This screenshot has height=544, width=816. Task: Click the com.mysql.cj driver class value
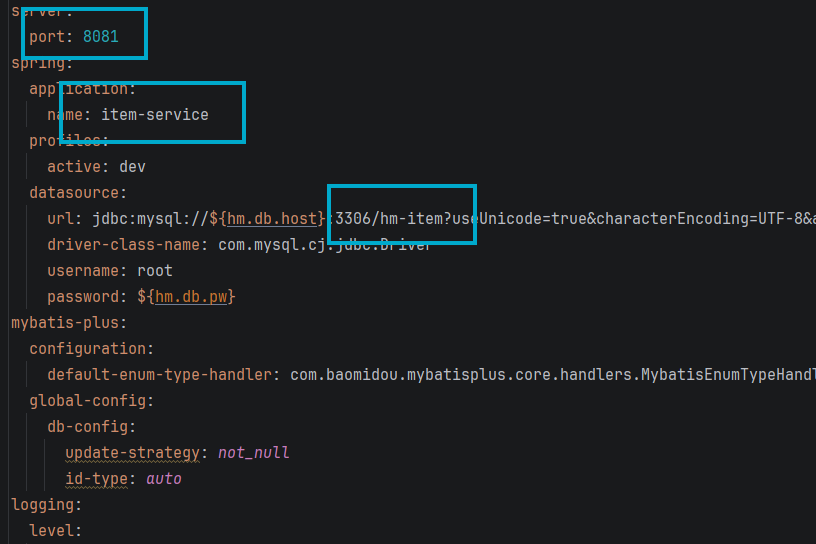coord(325,245)
